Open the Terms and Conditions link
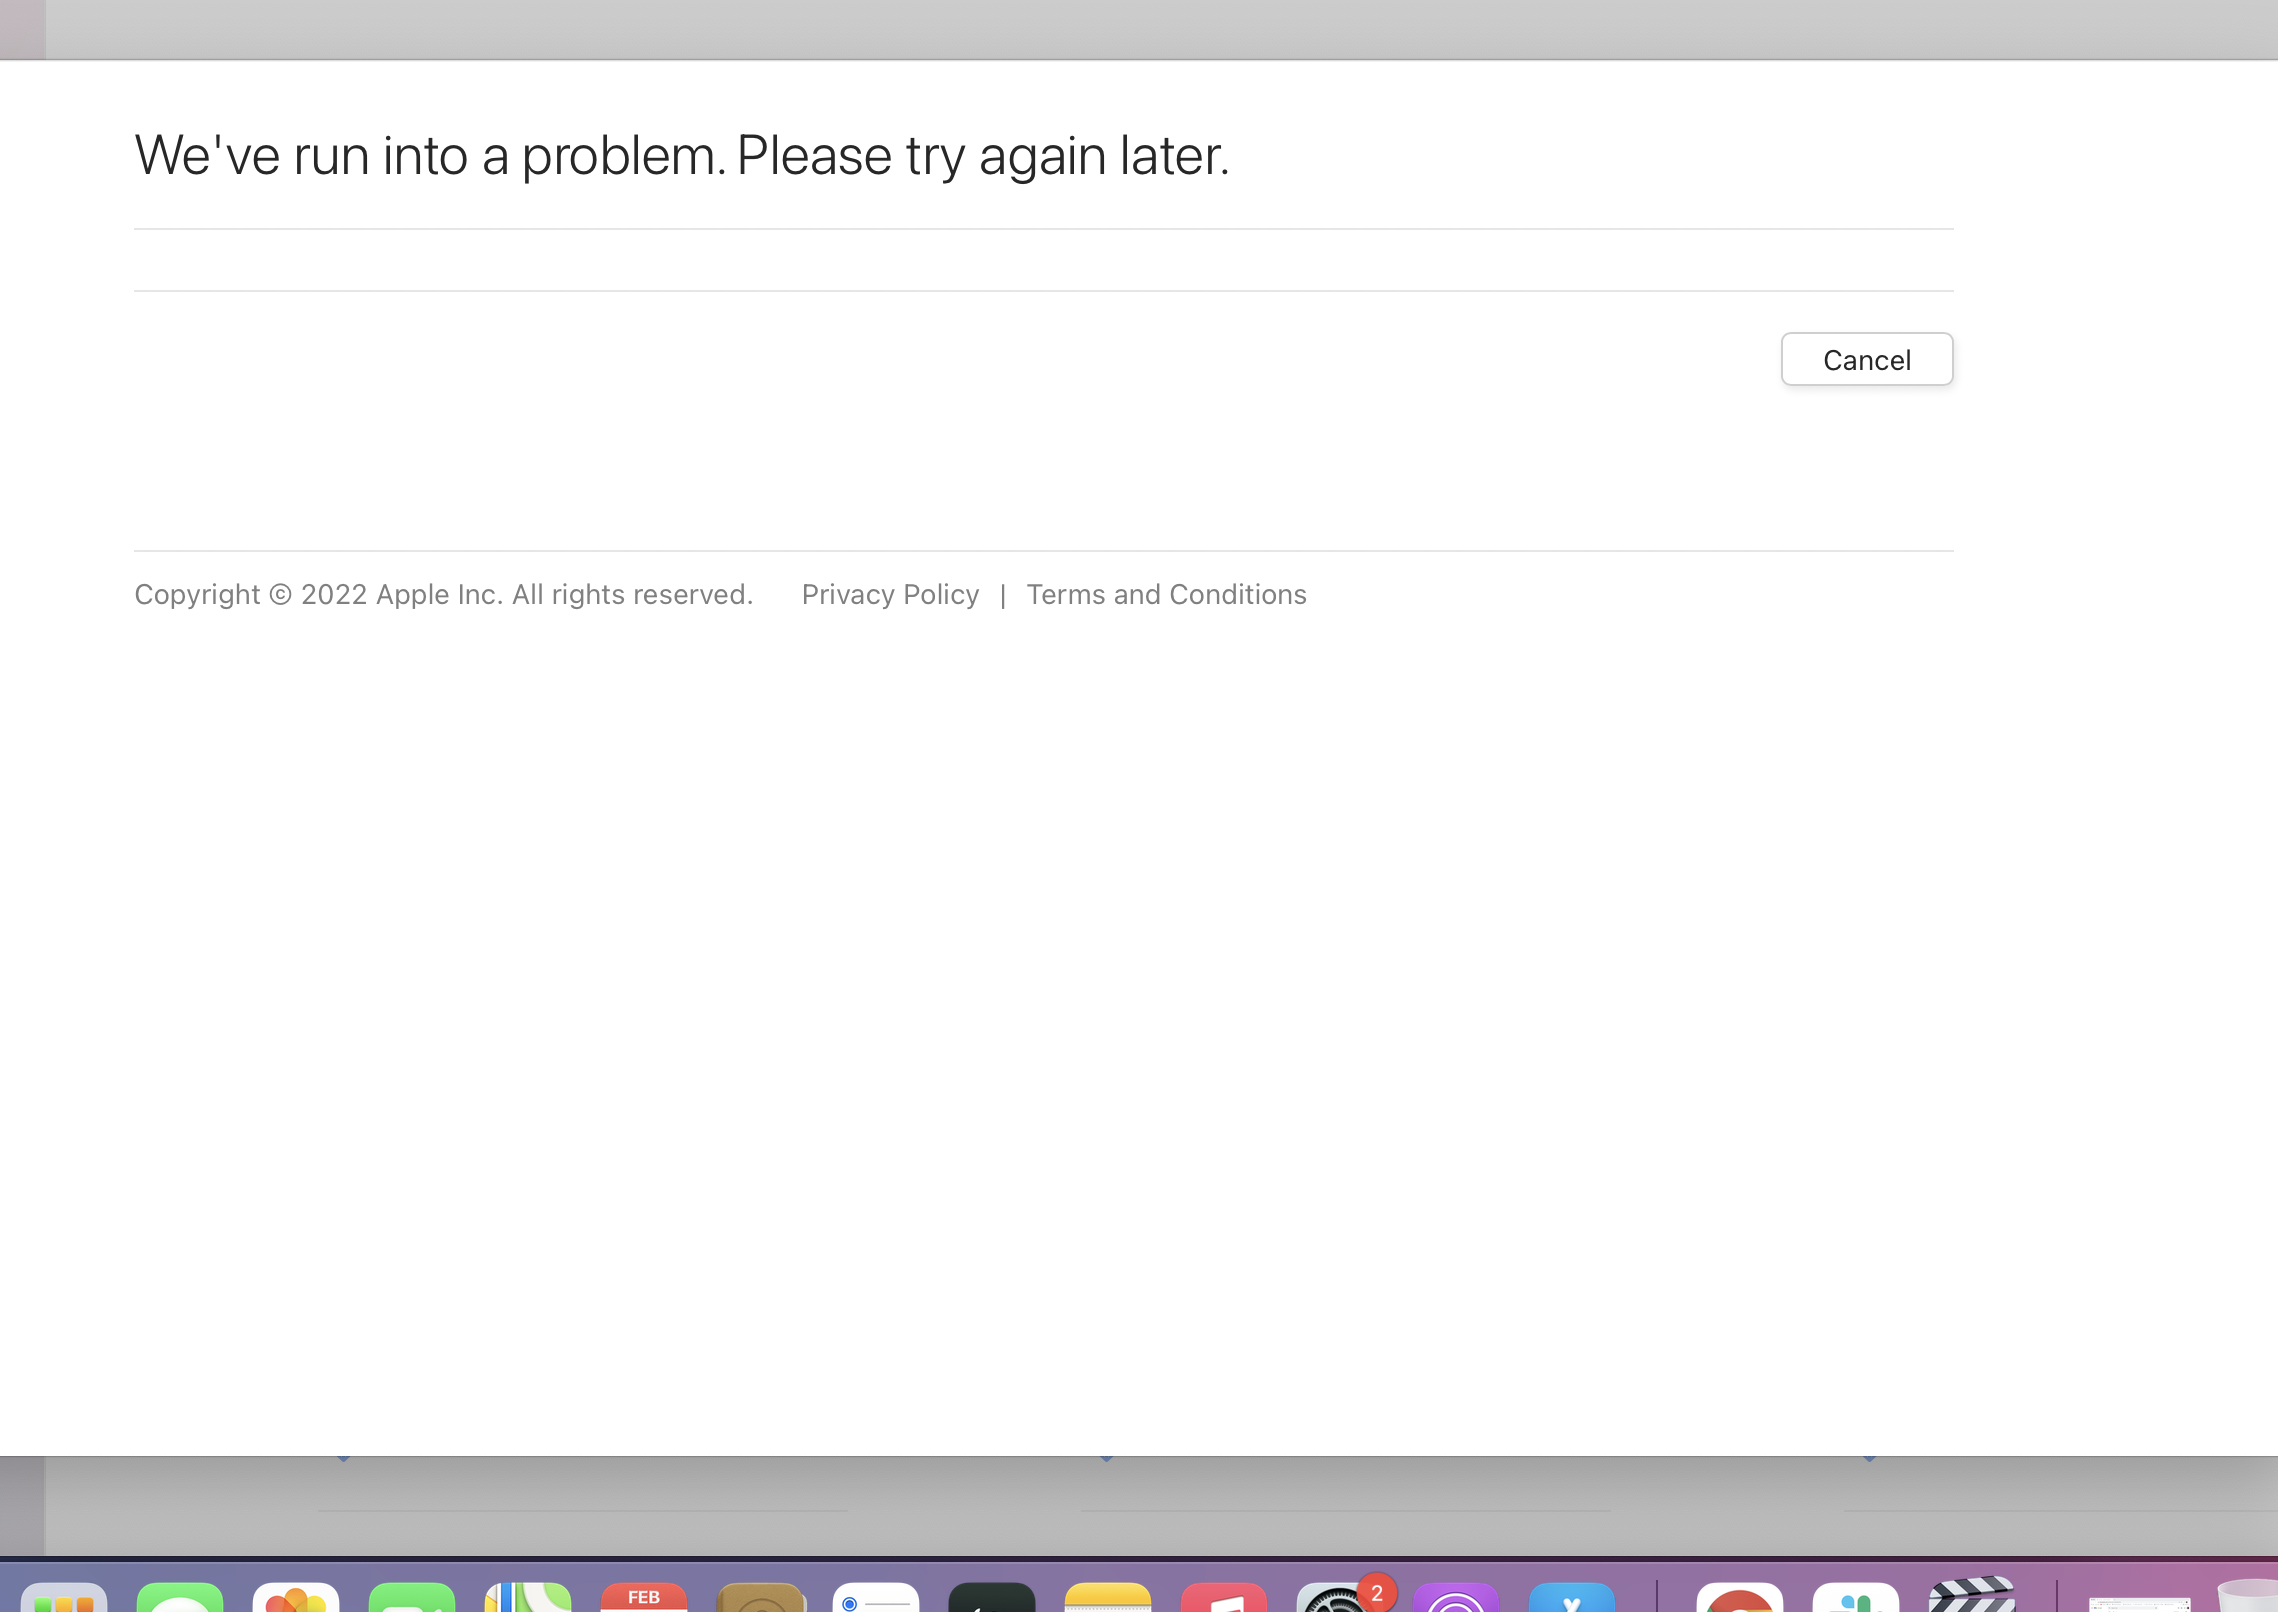Image resolution: width=2278 pixels, height=1612 pixels. [x=1166, y=595]
